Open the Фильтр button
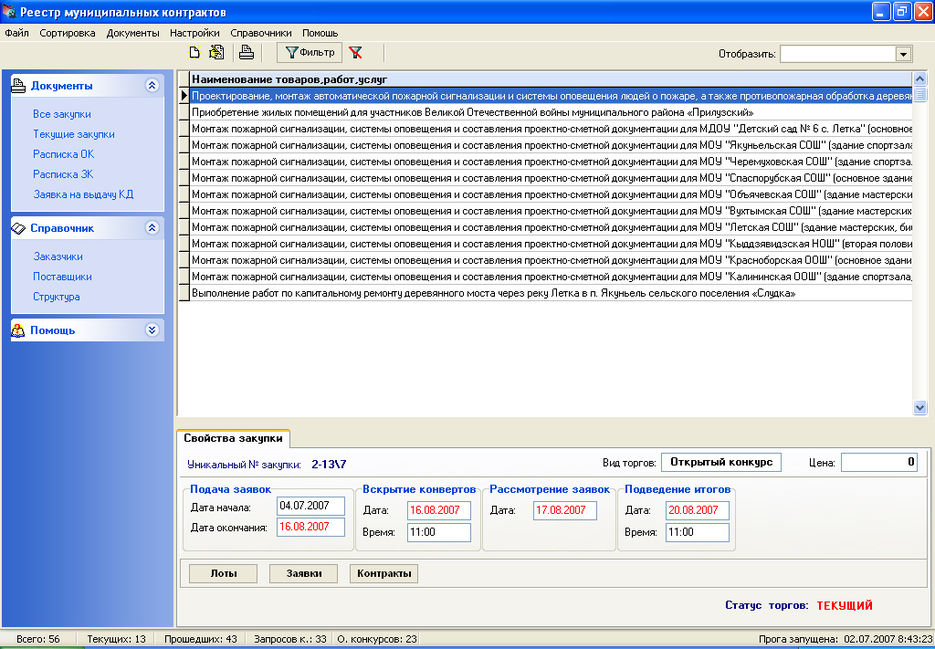 309,52
